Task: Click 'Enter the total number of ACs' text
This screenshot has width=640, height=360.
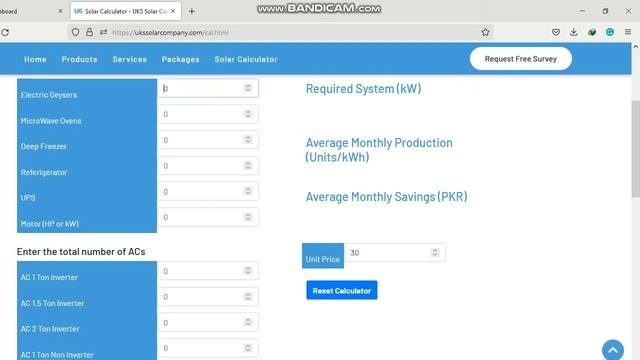Action: coord(81,251)
